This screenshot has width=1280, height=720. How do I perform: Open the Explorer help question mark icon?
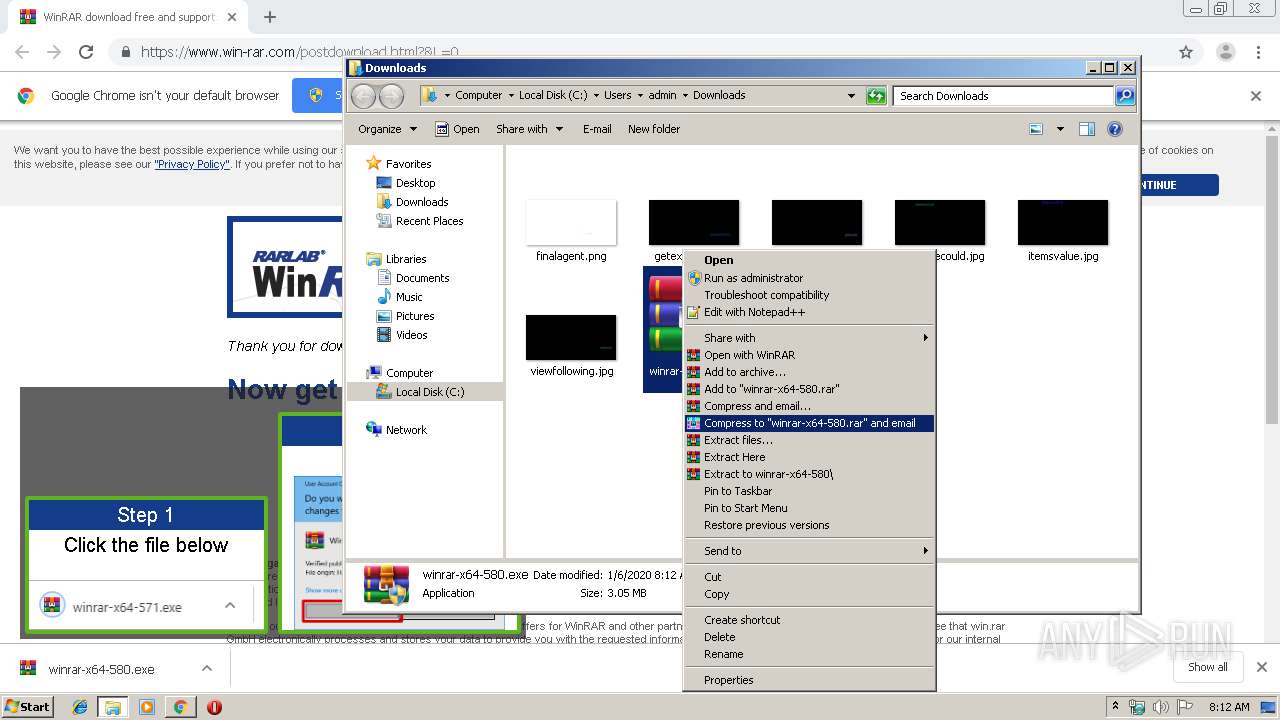(x=1115, y=129)
